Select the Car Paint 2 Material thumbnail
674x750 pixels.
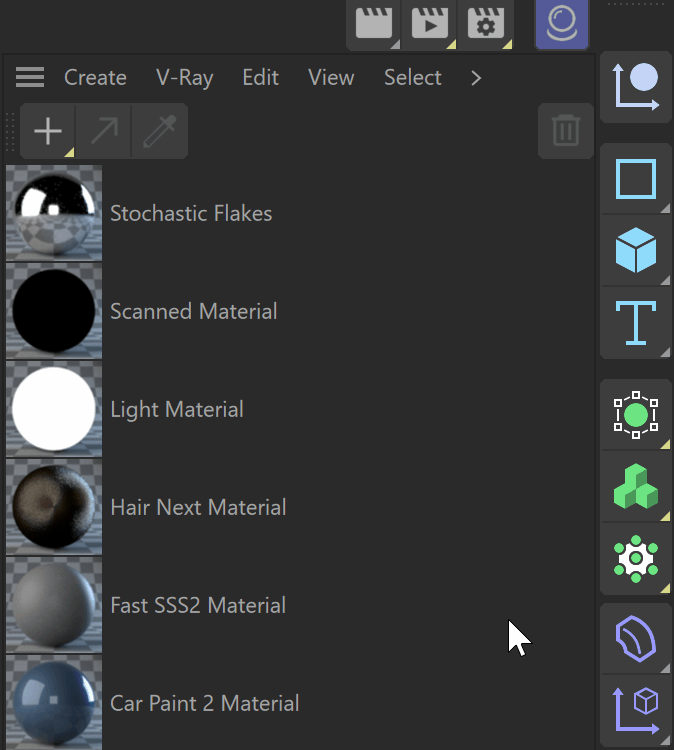[54, 703]
